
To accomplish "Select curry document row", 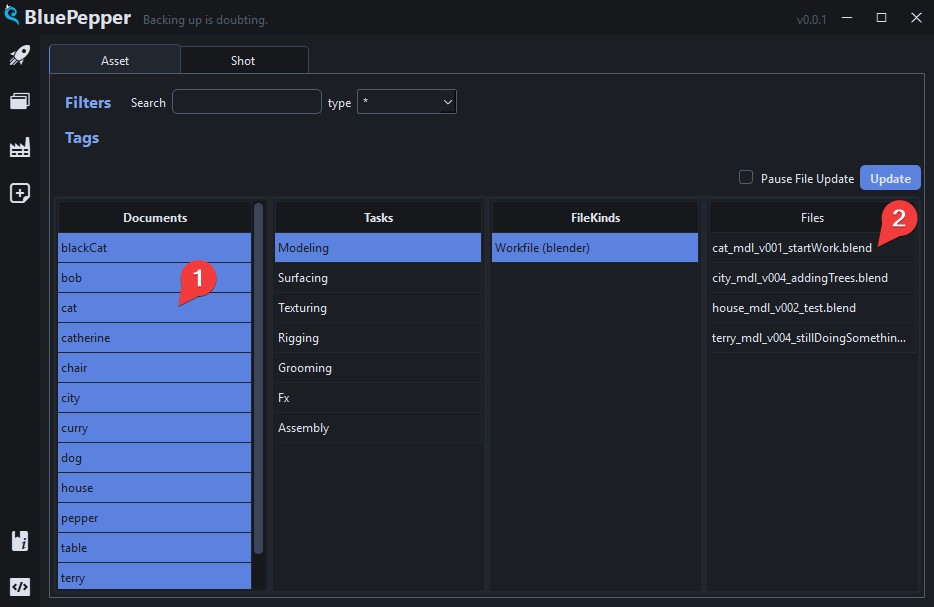I will [154, 428].
